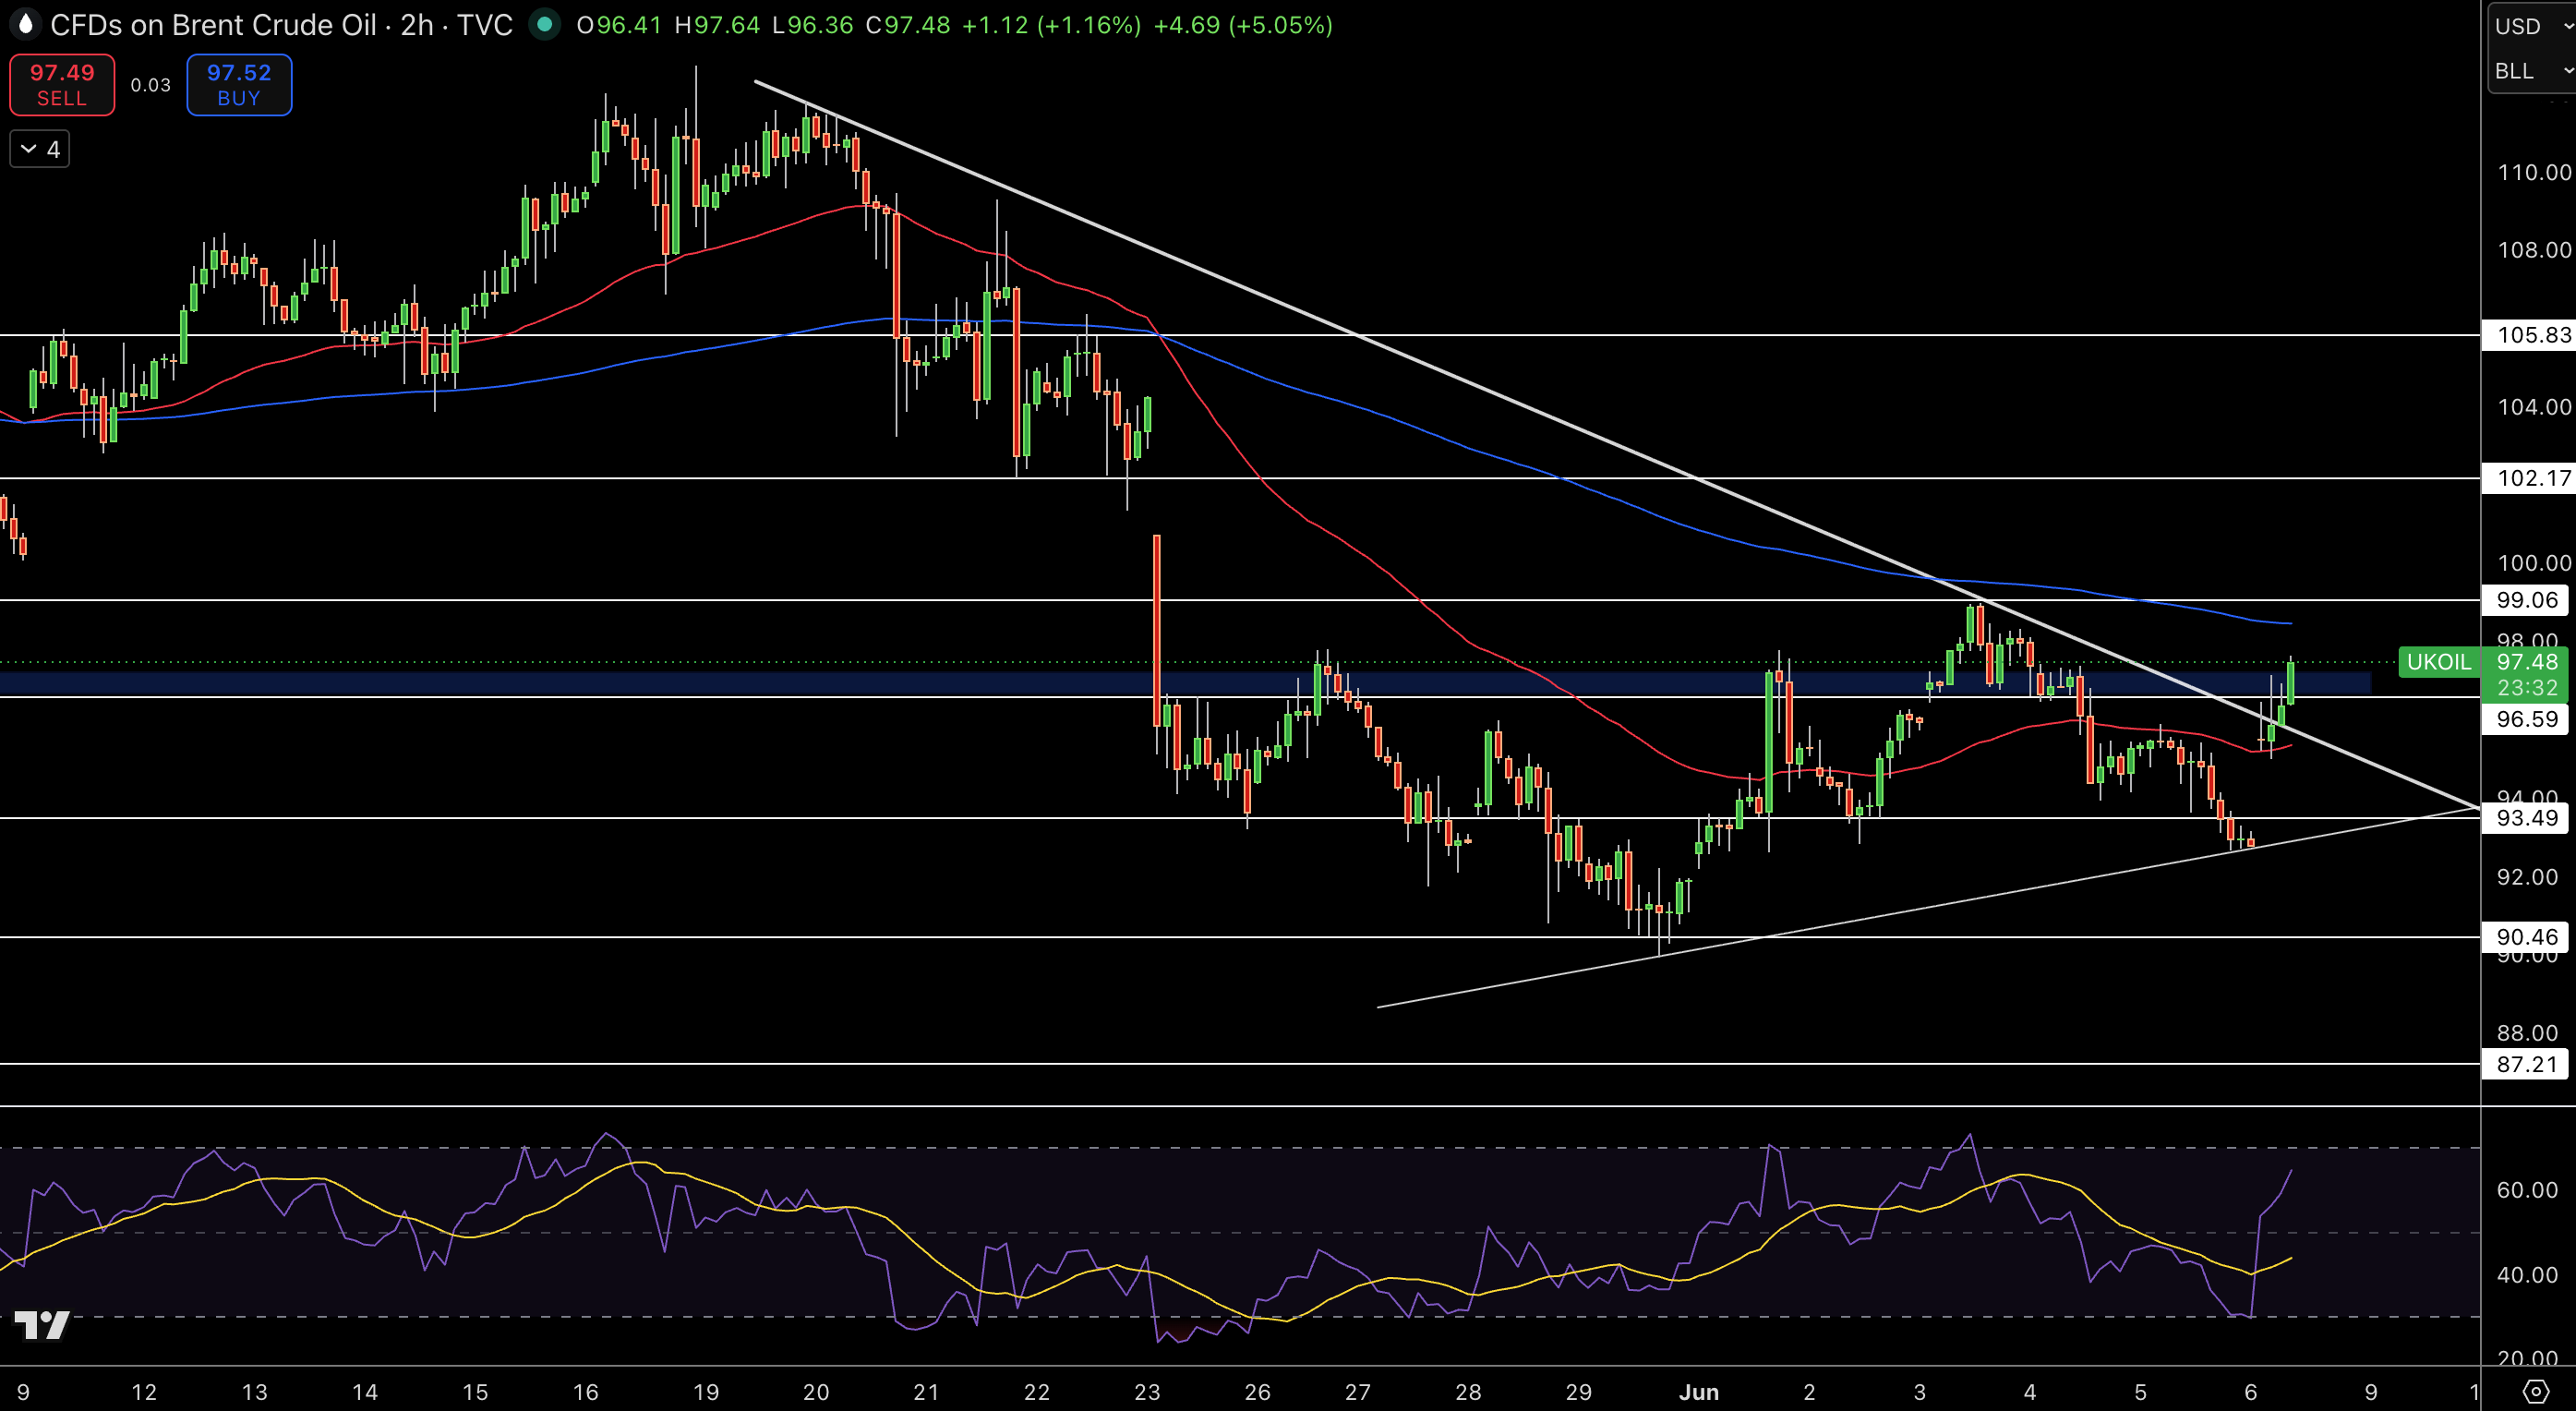This screenshot has height=1411, width=2576.
Task: Click the 97.49 SELL button
Action: click(x=62, y=85)
